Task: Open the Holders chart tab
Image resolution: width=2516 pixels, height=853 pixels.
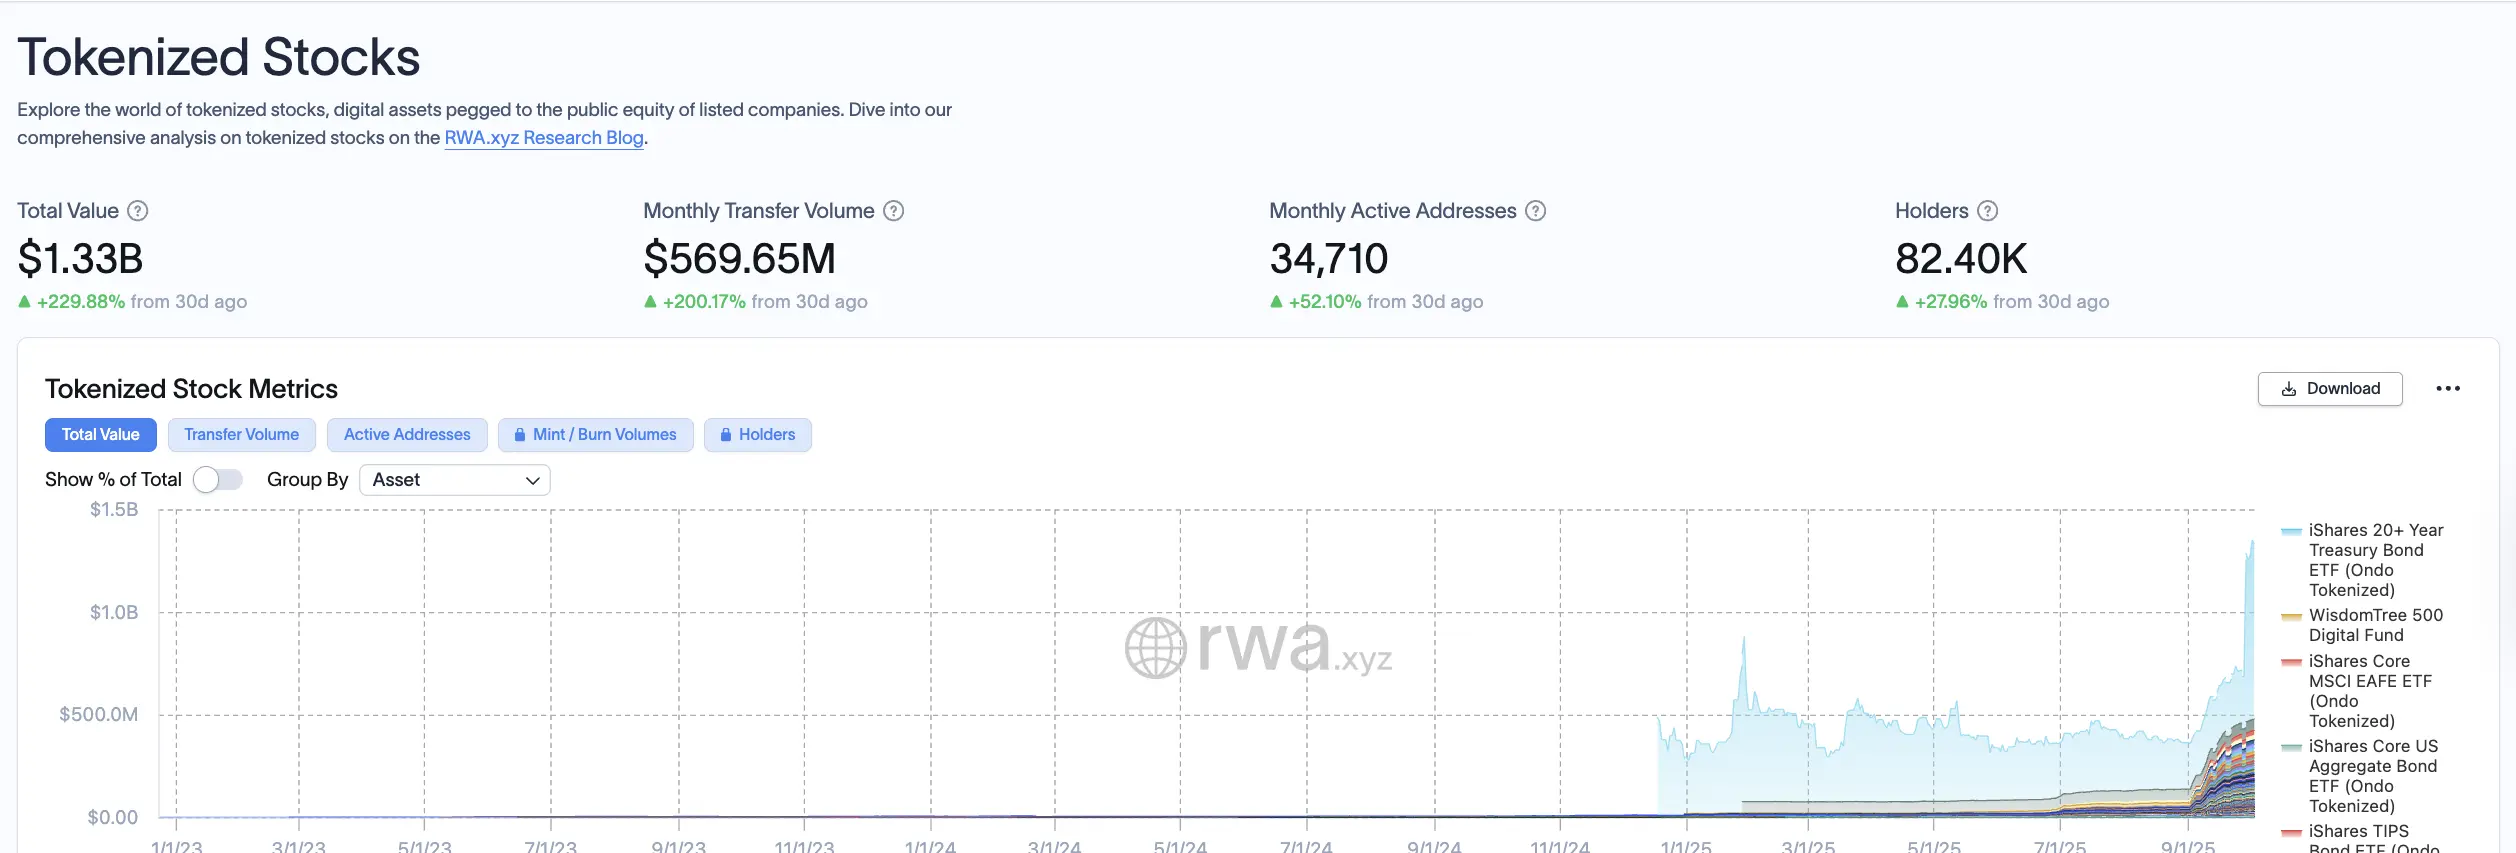Action: pos(758,435)
